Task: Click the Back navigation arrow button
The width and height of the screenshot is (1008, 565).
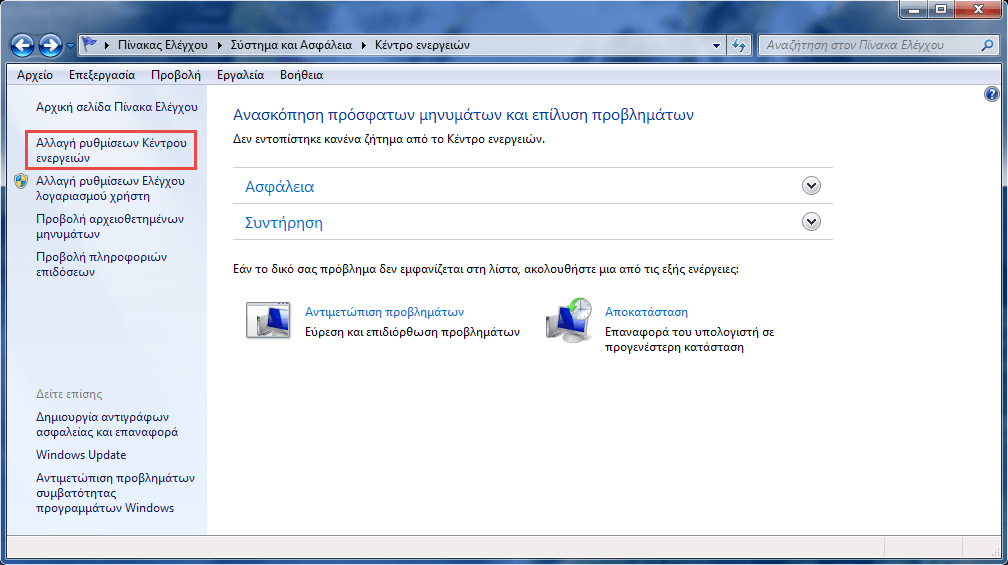Action: click(x=23, y=45)
